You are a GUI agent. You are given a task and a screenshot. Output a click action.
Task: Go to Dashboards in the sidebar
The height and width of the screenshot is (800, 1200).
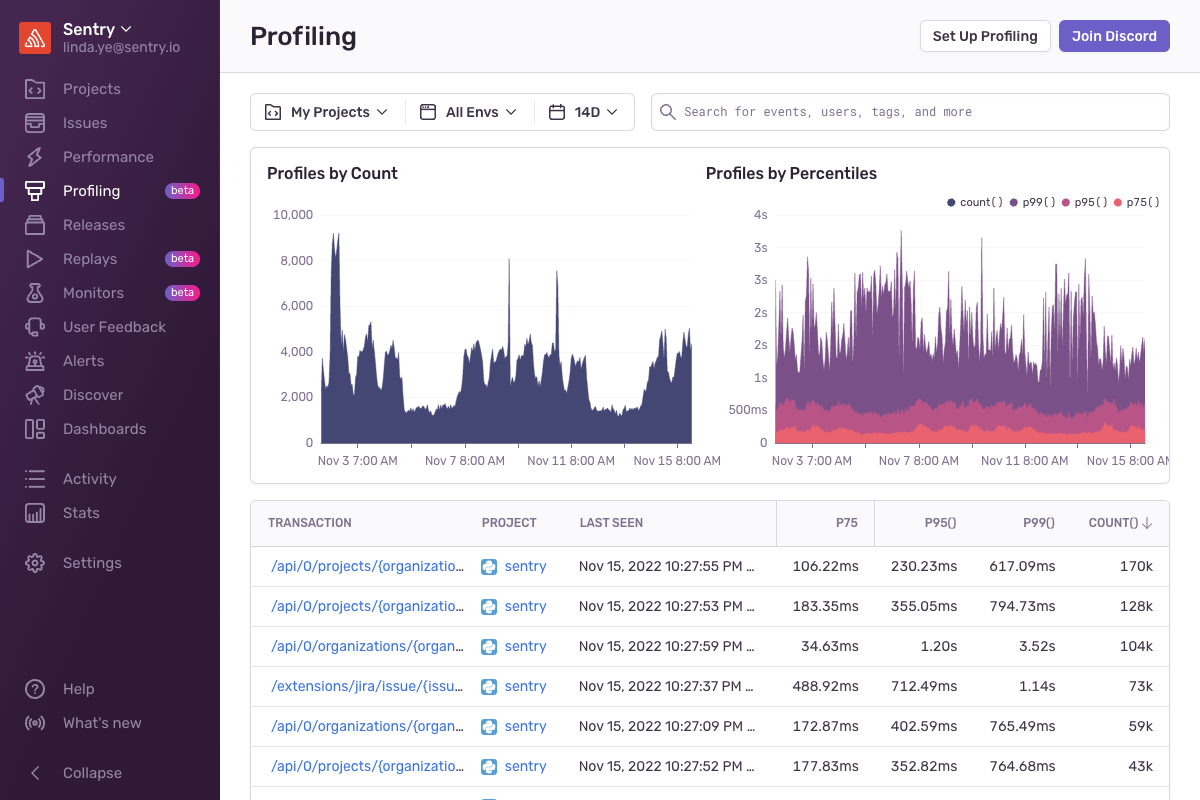point(104,429)
